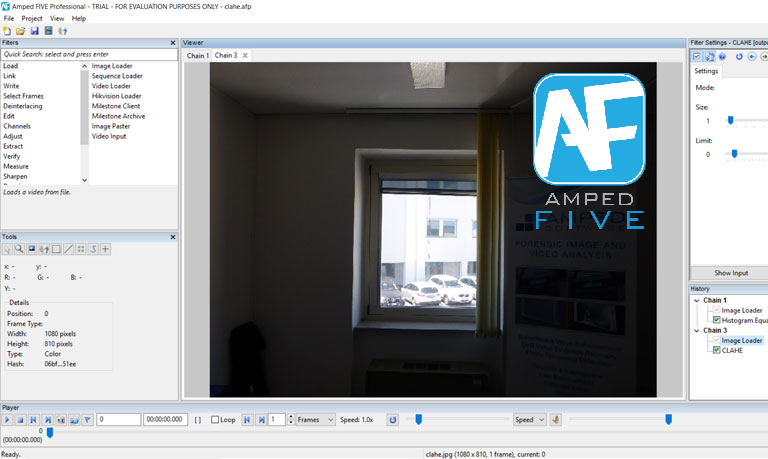The width and height of the screenshot is (768, 459).
Task: Toggle the CLAHE filter checkbox in History
Action: coord(717,350)
